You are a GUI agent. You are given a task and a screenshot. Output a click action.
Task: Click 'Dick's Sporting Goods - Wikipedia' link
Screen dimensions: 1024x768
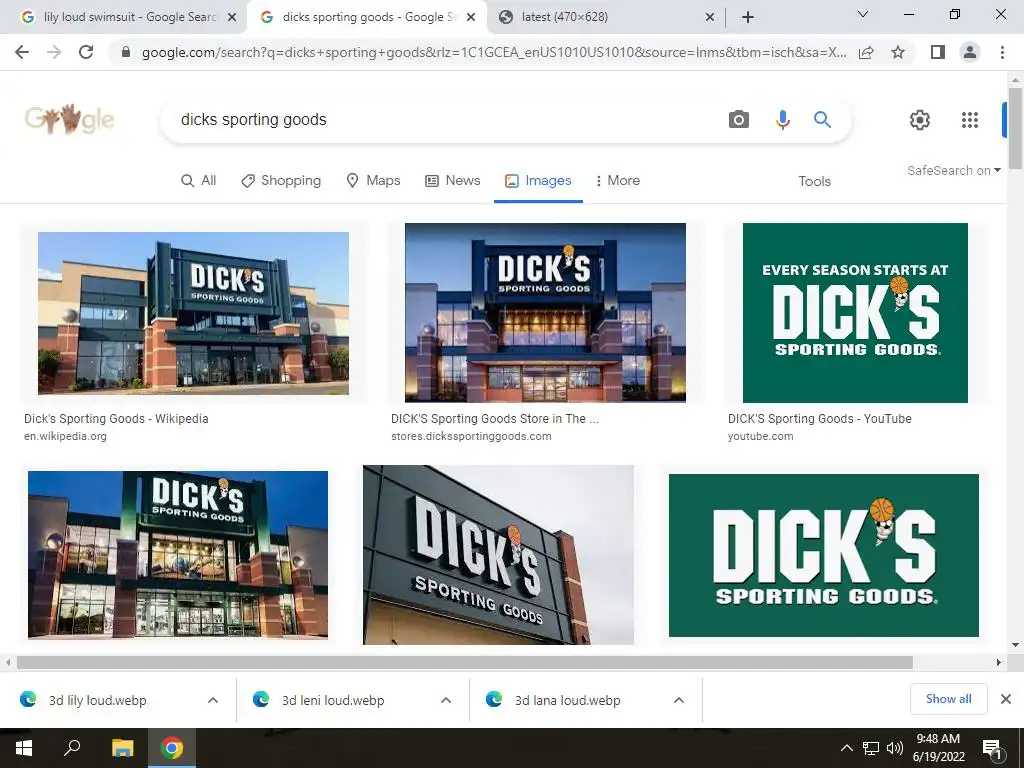click(x=116, y=419)
